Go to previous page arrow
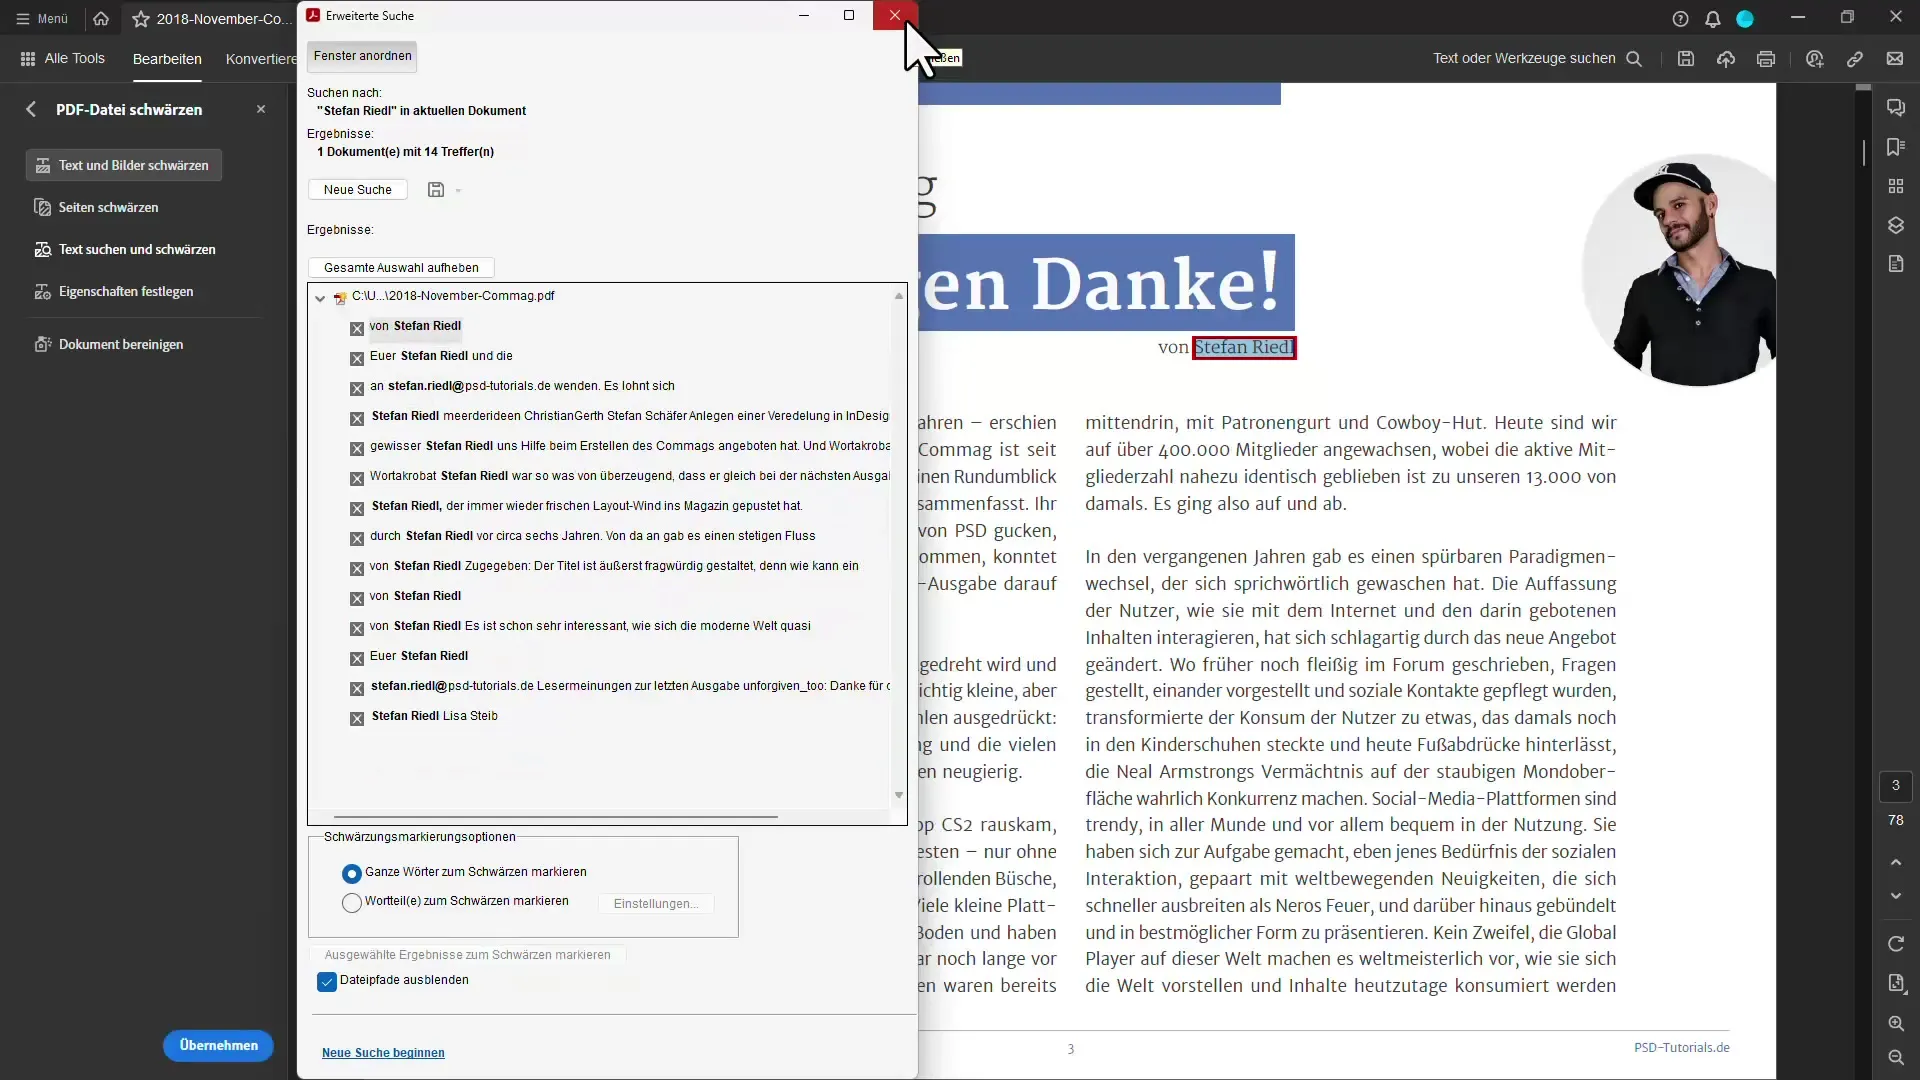The image size is (1920, 1080). (x=1895, y=862)
